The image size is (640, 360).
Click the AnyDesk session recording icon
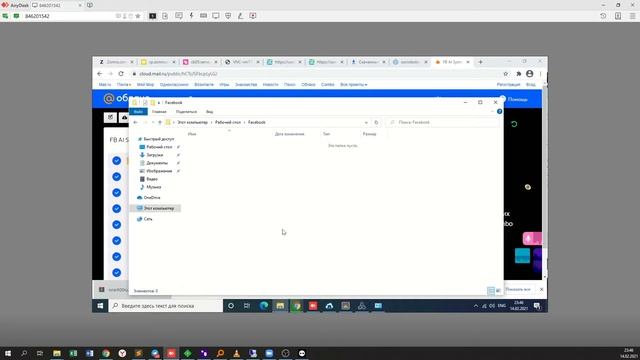click(x=253, y=16)
